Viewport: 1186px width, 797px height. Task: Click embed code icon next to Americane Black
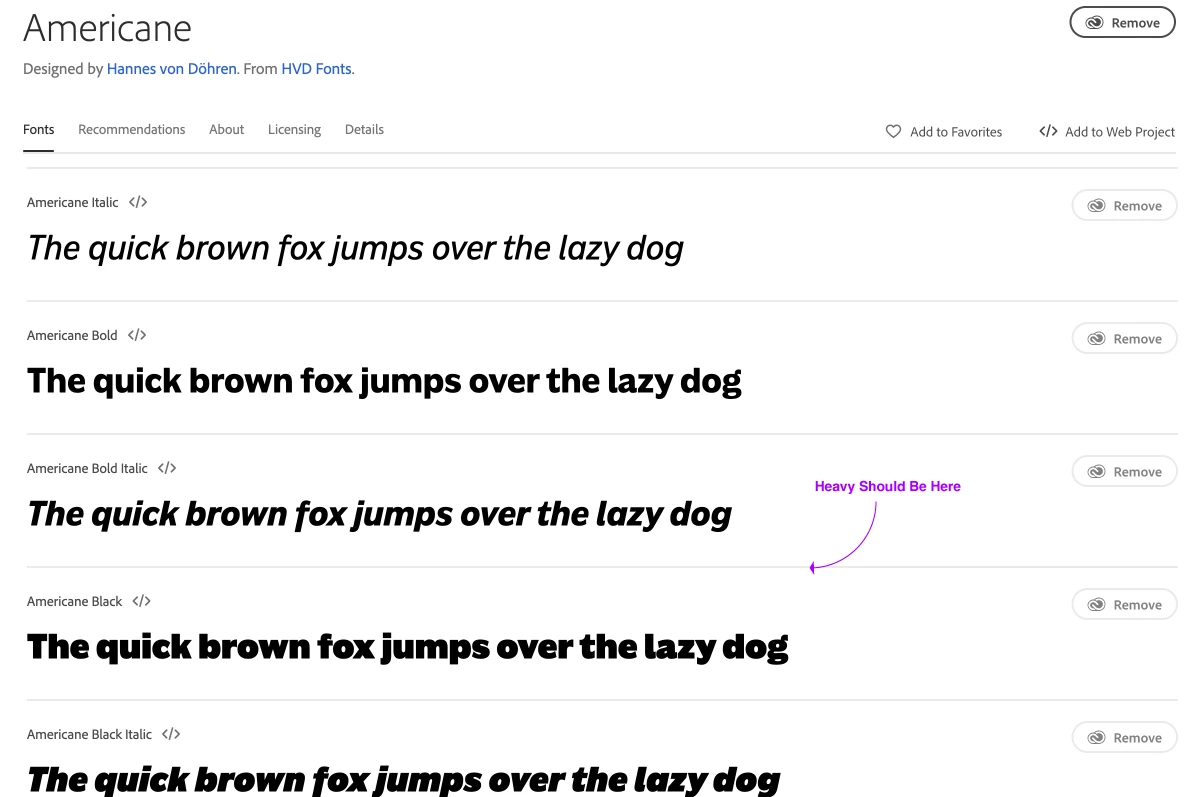click(x=141, y=601)
